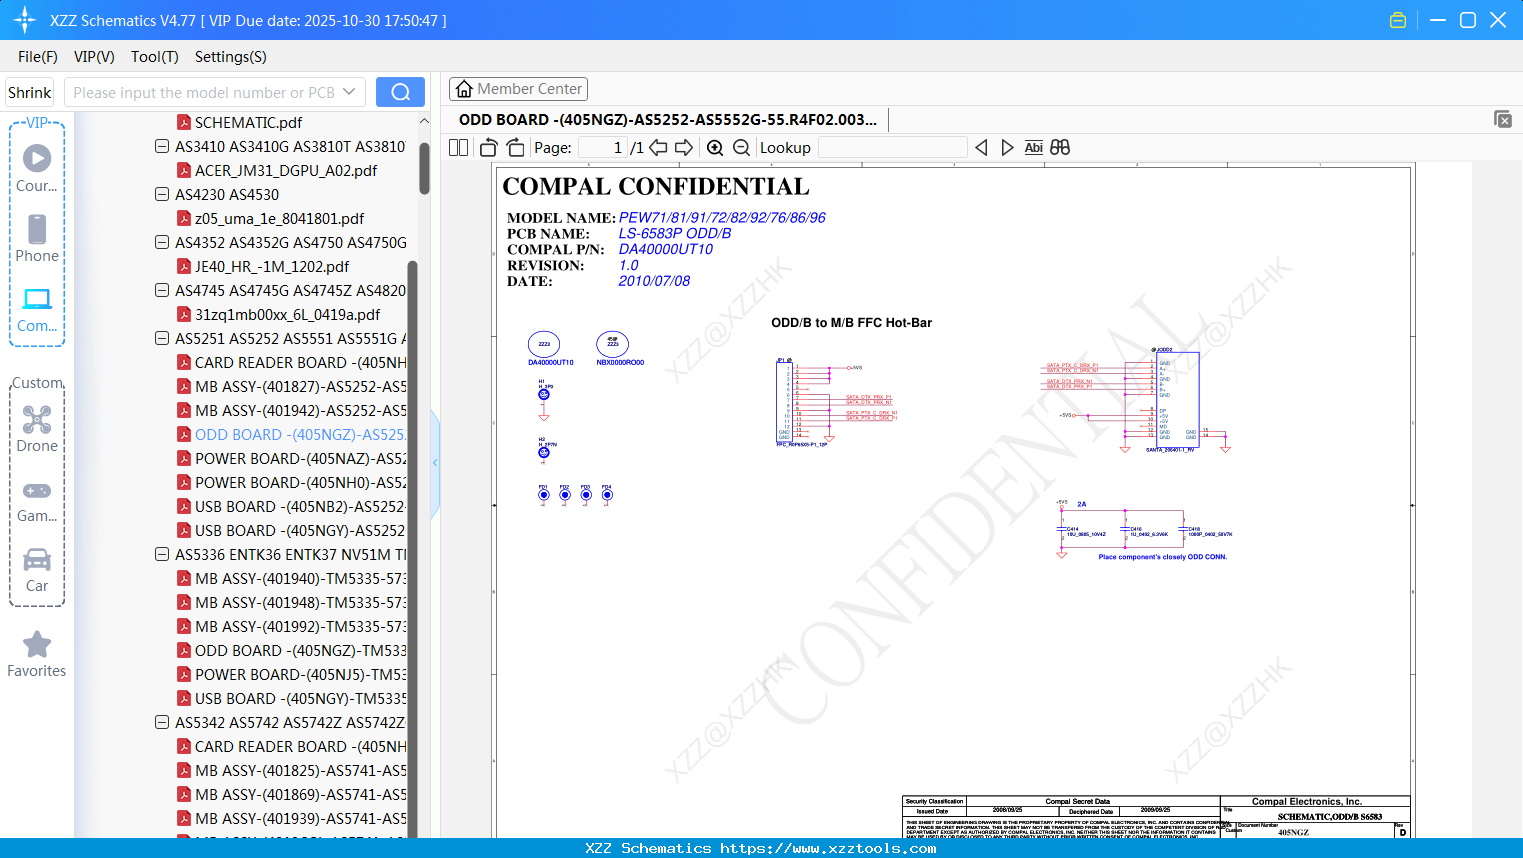Open the Drone schematics category

[x=37, y=428]
